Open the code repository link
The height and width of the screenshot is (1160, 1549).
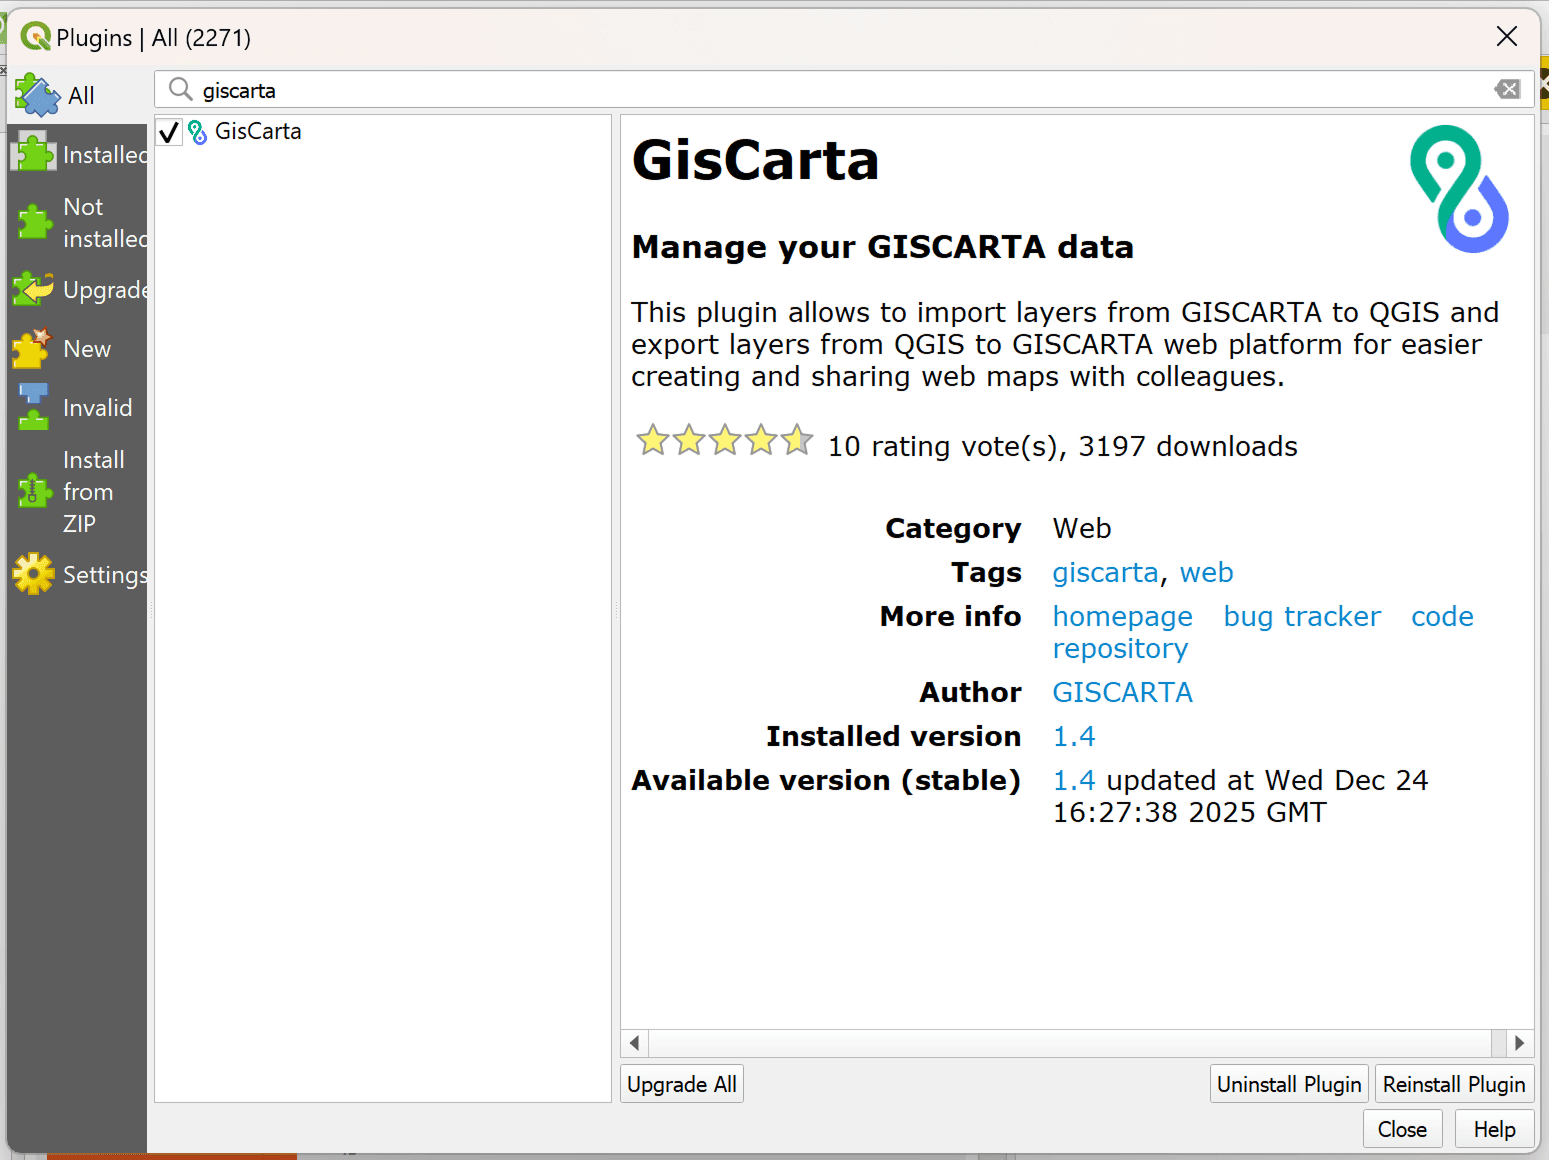1442,616
